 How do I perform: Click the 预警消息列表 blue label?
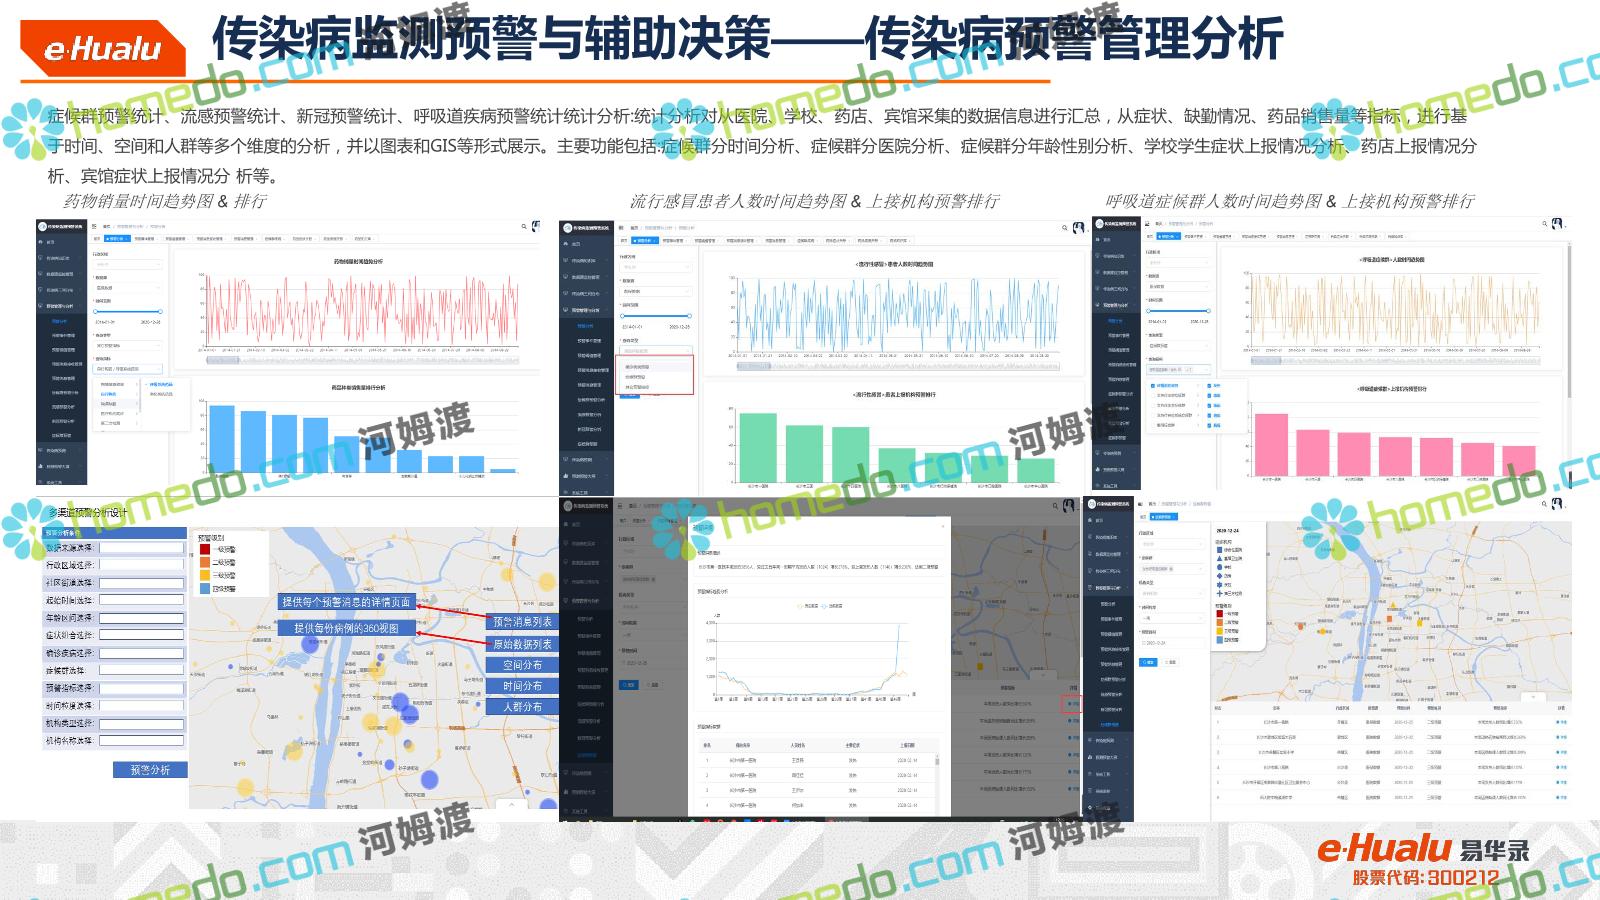tap(522, 622)
